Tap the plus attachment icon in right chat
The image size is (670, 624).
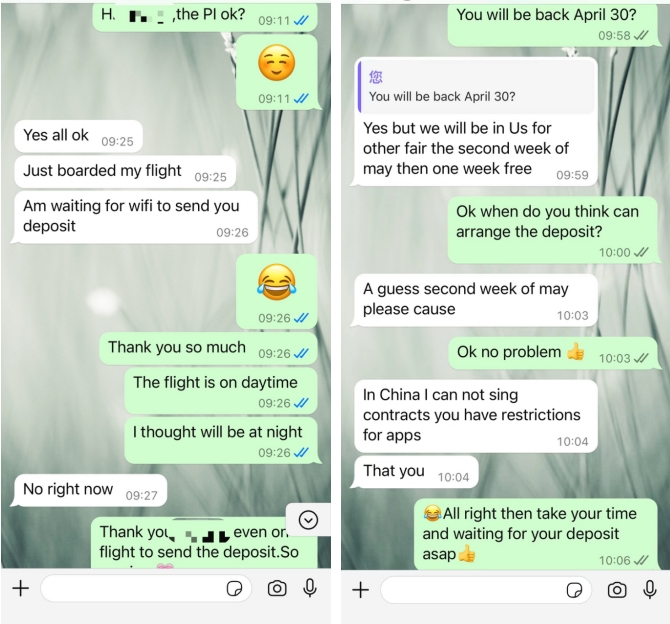pyautogui.click(x=361, y=590)
